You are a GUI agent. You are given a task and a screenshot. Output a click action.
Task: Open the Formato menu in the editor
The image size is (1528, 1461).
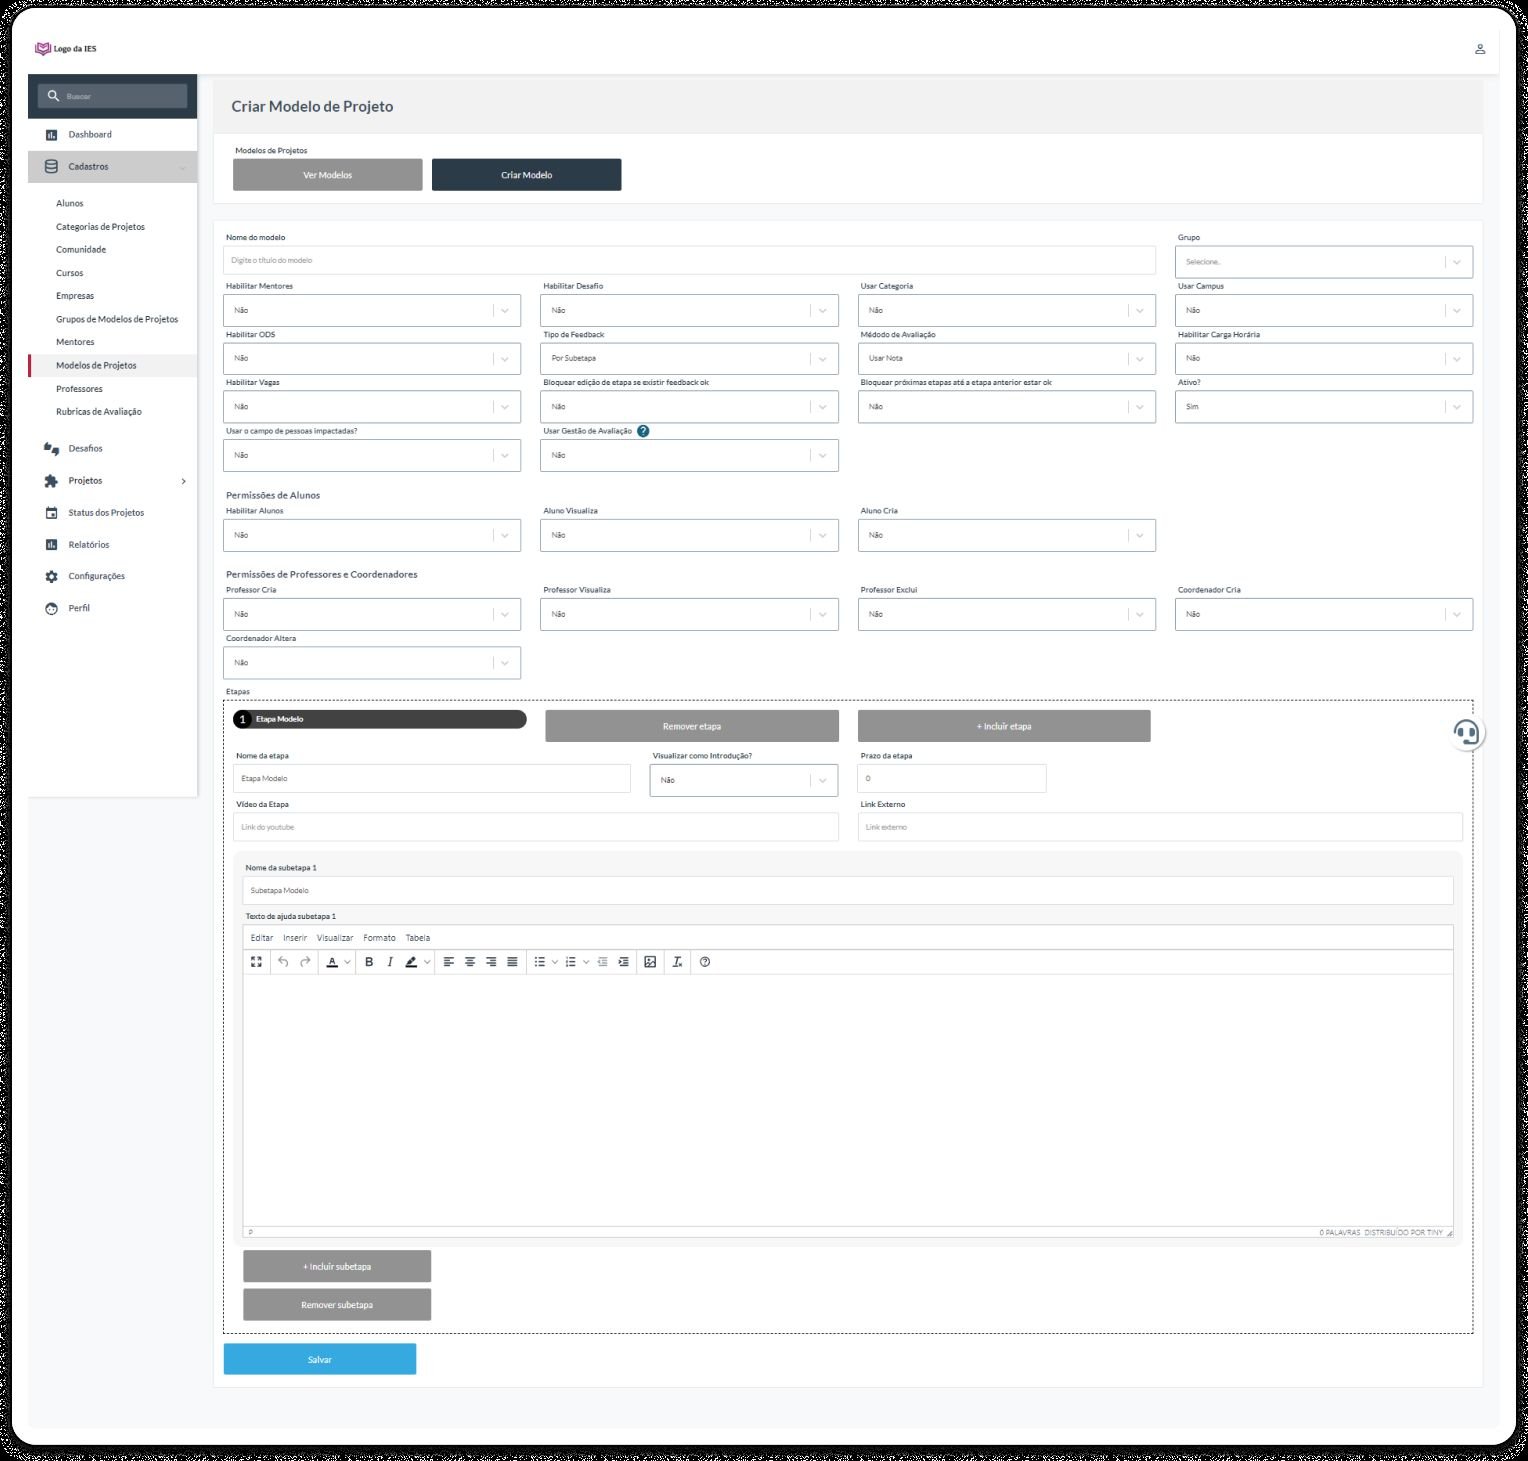tap(379, 938)
